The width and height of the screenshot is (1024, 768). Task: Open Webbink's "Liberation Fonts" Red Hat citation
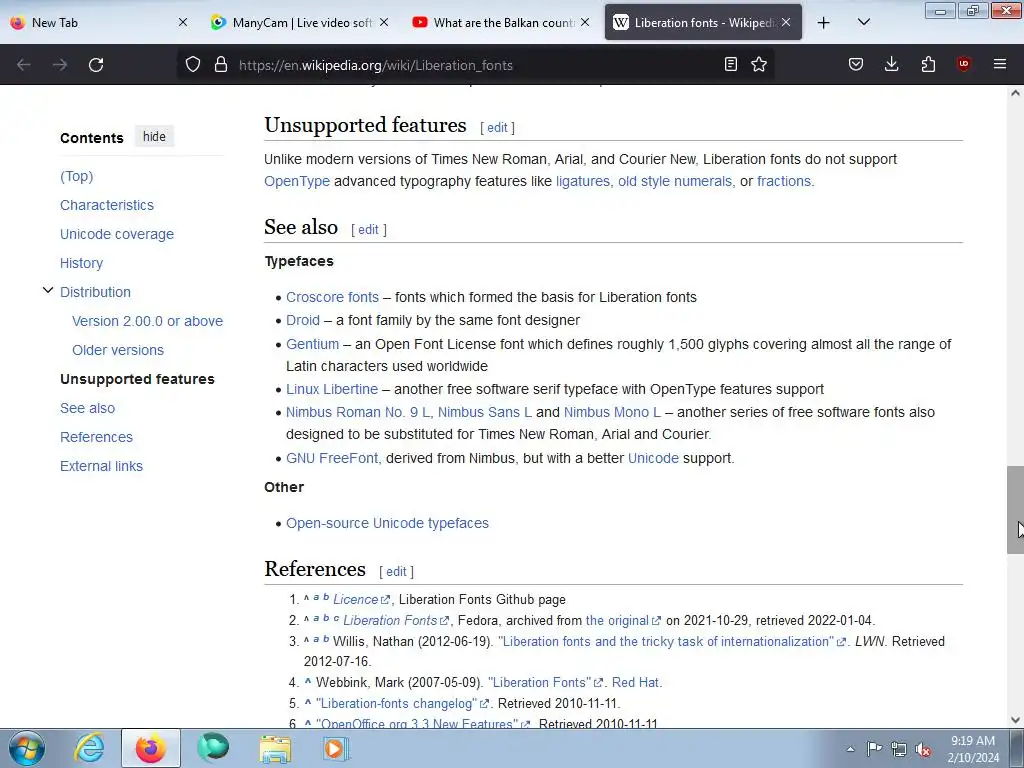pos(545,682)
